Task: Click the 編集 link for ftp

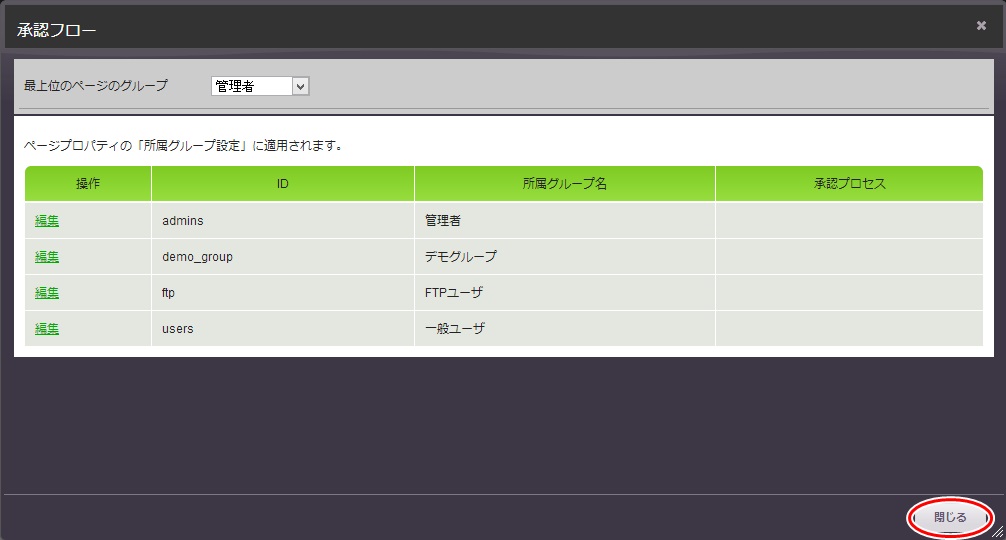Action: 47,292
